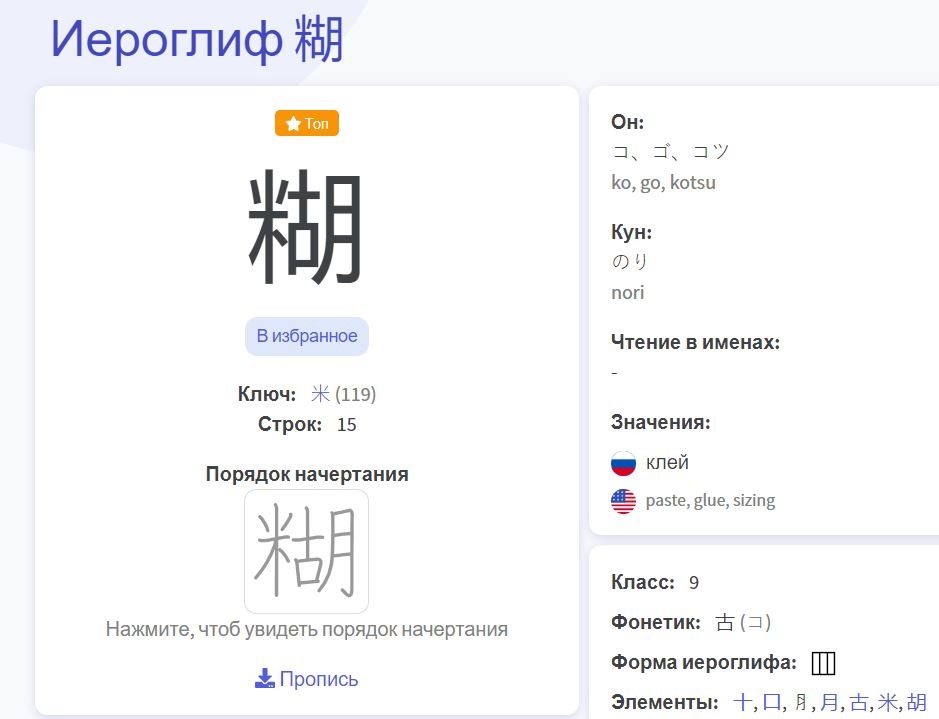Click the download icon beside Пропись
The image size is (939, 719).
(x=264, y=678)
